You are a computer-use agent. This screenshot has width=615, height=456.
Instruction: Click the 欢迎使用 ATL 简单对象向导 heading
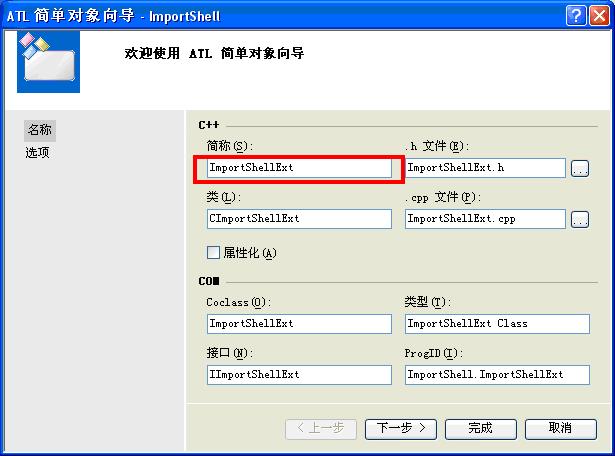[x=214, y=53]
